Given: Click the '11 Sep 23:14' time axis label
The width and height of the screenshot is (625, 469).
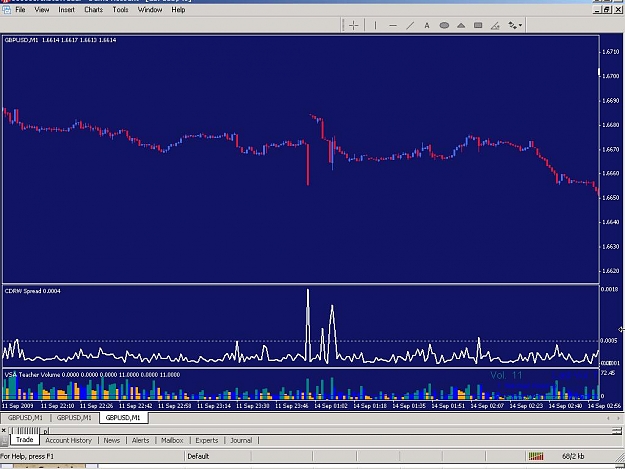Looking at the screenshot, I should 214,406.
